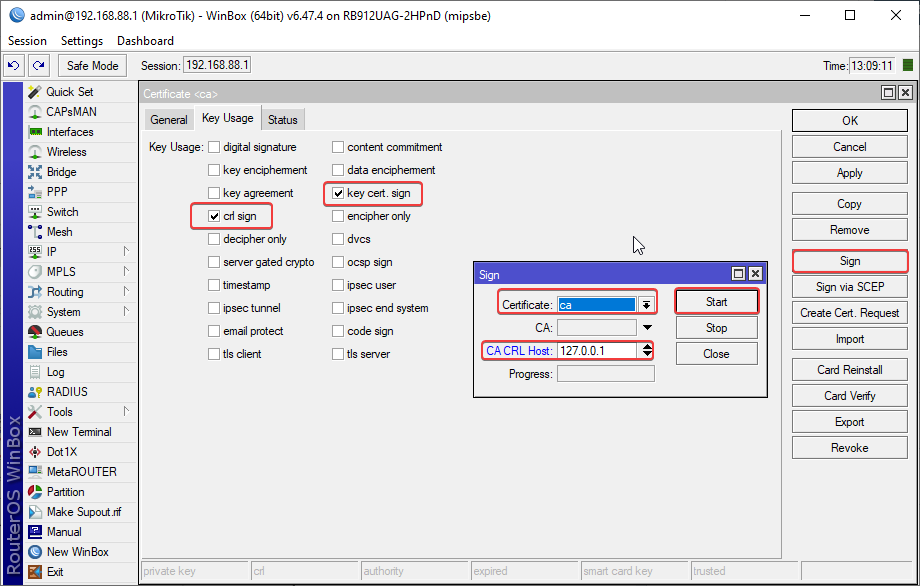Uncheck crl sign checkbox
The width and height of the screenshot is (920, 586).
coord(214,216)
